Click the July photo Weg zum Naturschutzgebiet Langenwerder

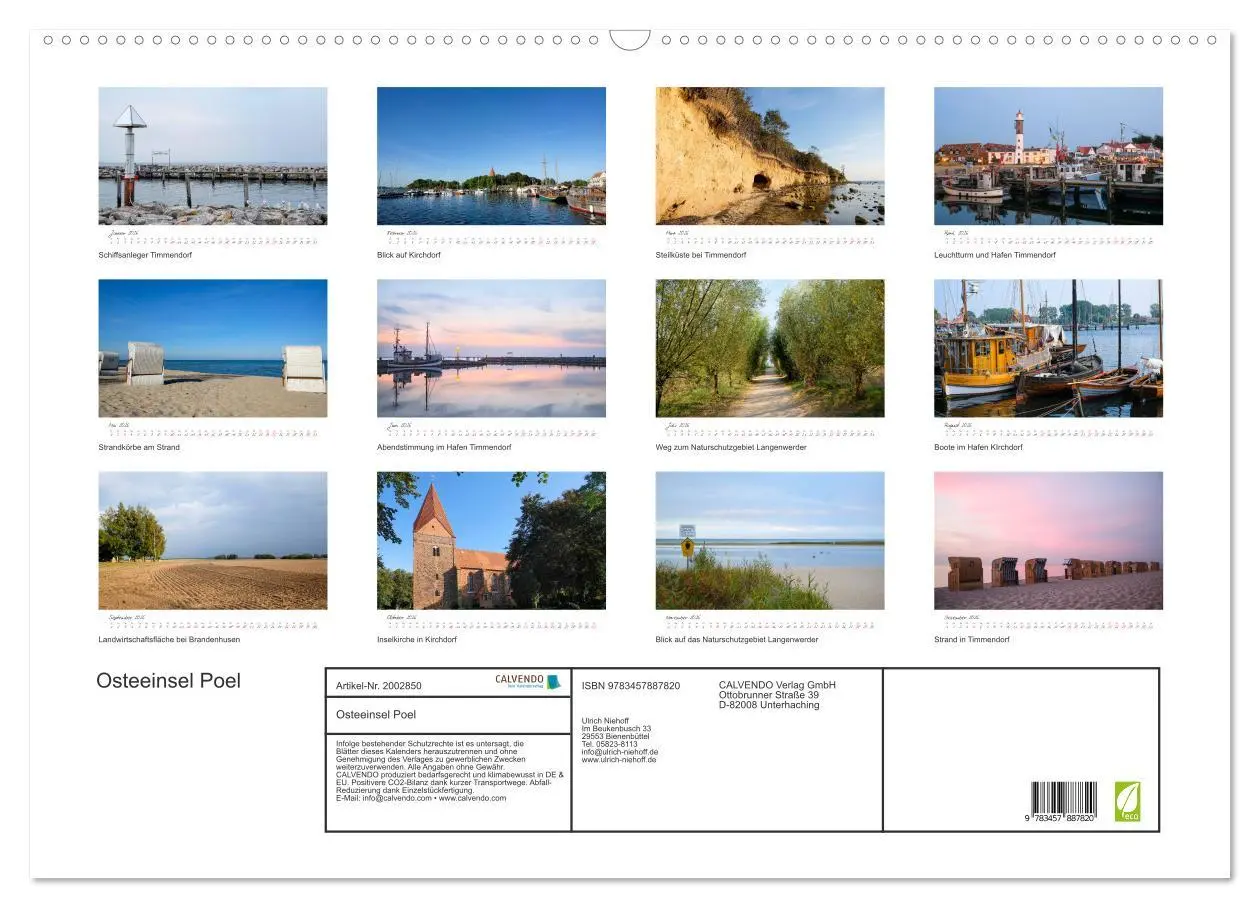(x=770, y=348)
